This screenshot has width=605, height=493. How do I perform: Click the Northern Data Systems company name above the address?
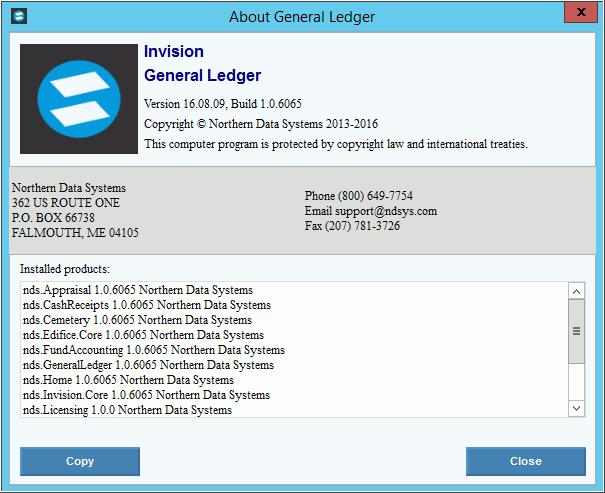click(x=69, y=188)
